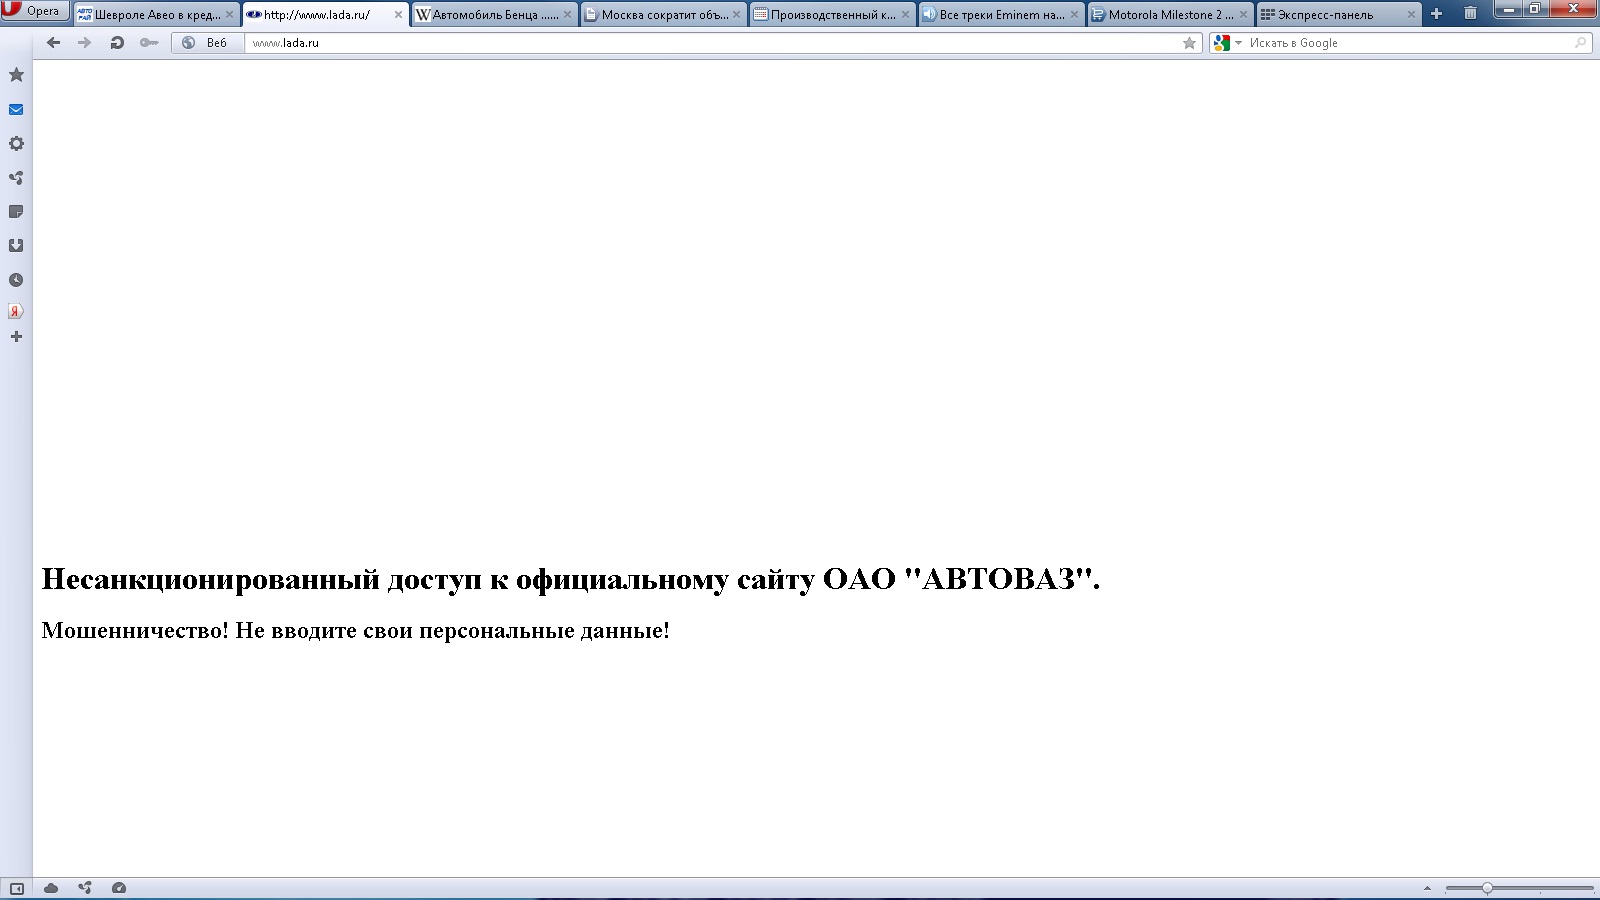Add a new panel with the sidebar plus
The width and height of the screenshot is (1600, 900).
click(16, 337)
